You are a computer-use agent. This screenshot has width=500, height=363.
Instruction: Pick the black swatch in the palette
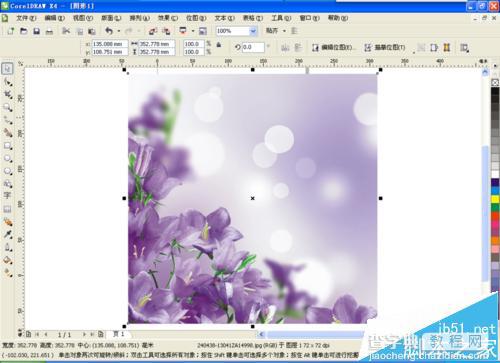pyautogui.click(x=495, y=92)
